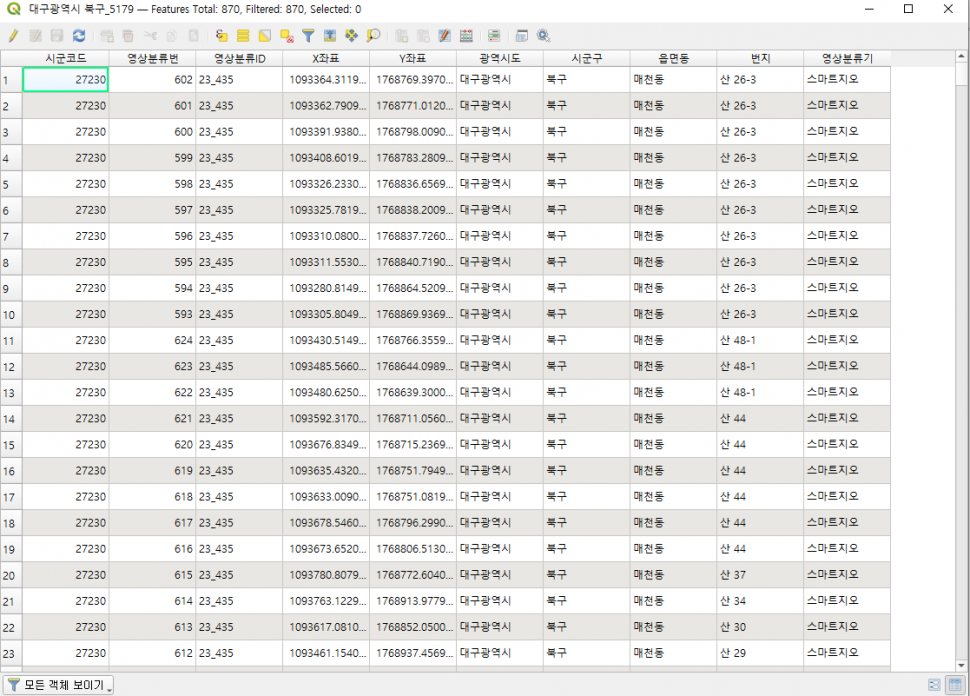970x696 pixels.
Task: Click the magnifier gear search icon
Action: pyautogui.click(x=544, y=36)
